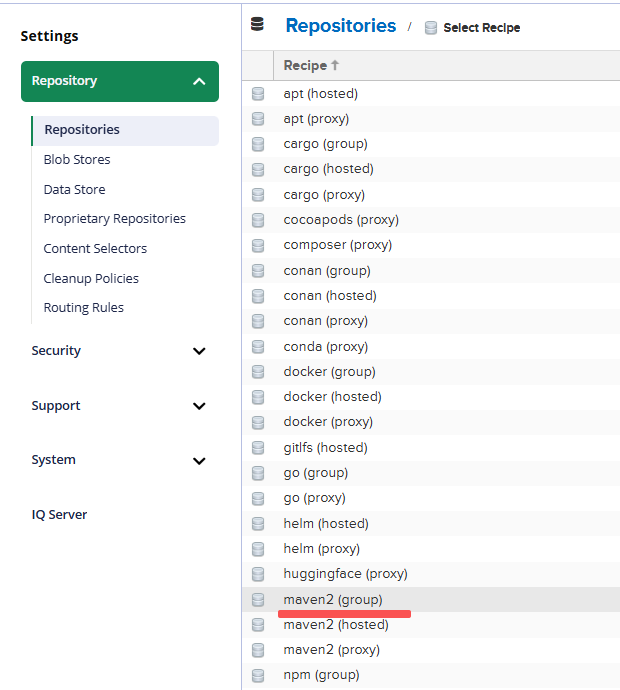Click the icon for apt (proxy)

tap(258, 119)
